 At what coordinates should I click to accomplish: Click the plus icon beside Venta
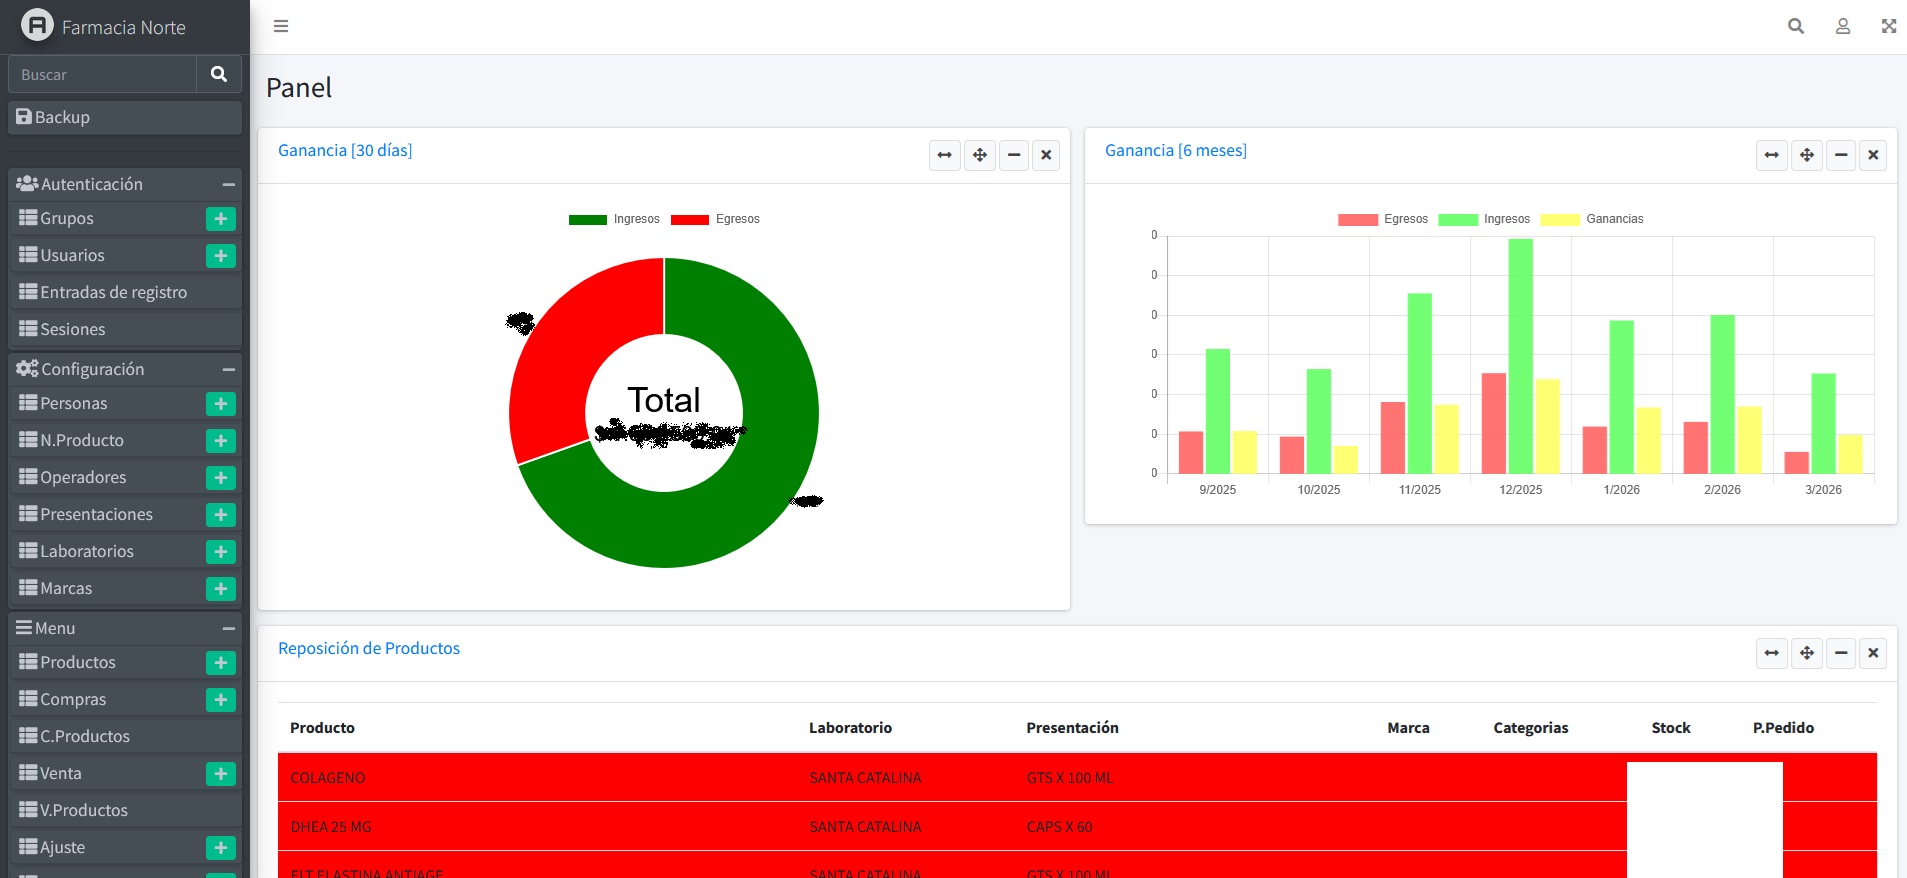[220, 774]
